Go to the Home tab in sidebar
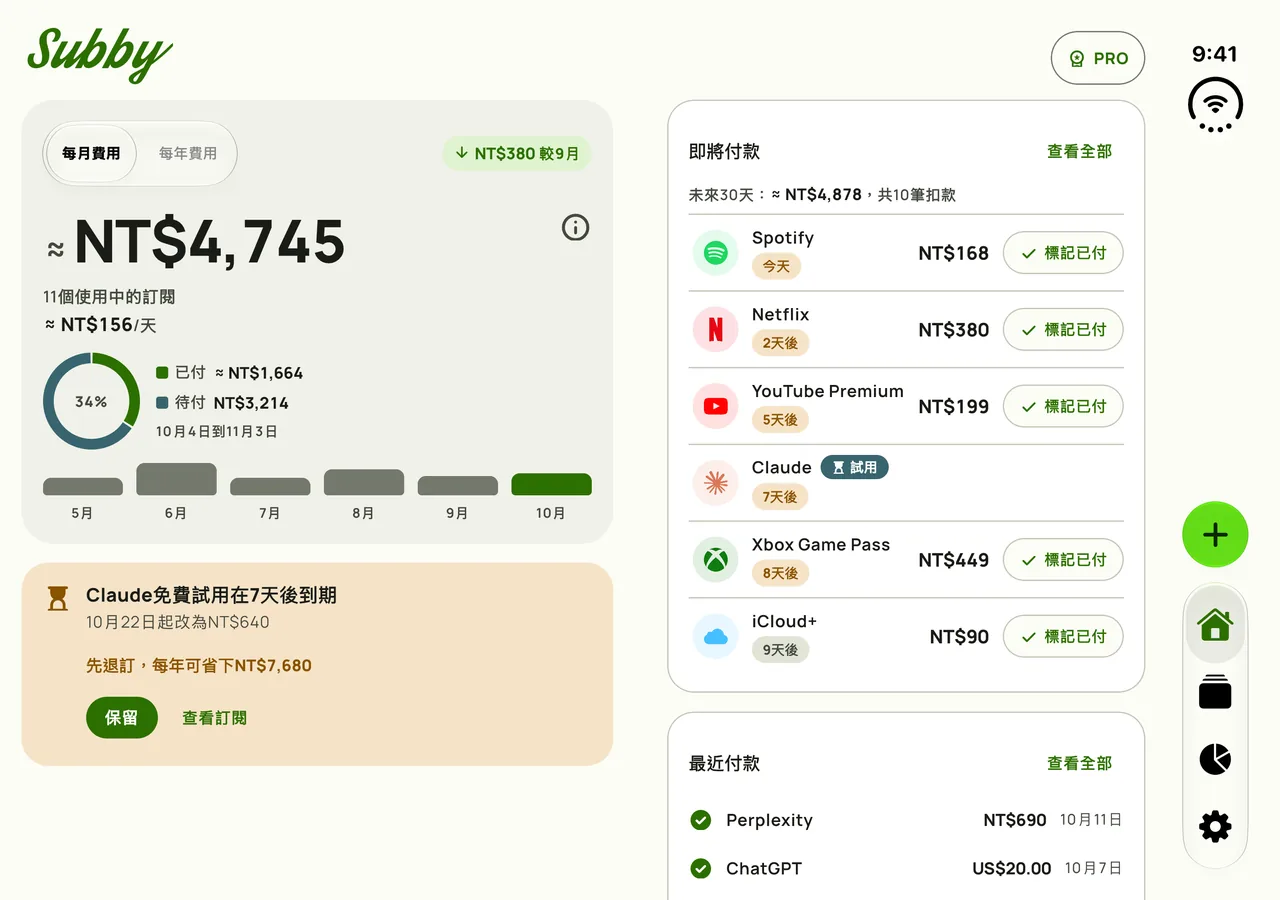The height and width of the screenshot is (900, 1280). point(1215,625)
